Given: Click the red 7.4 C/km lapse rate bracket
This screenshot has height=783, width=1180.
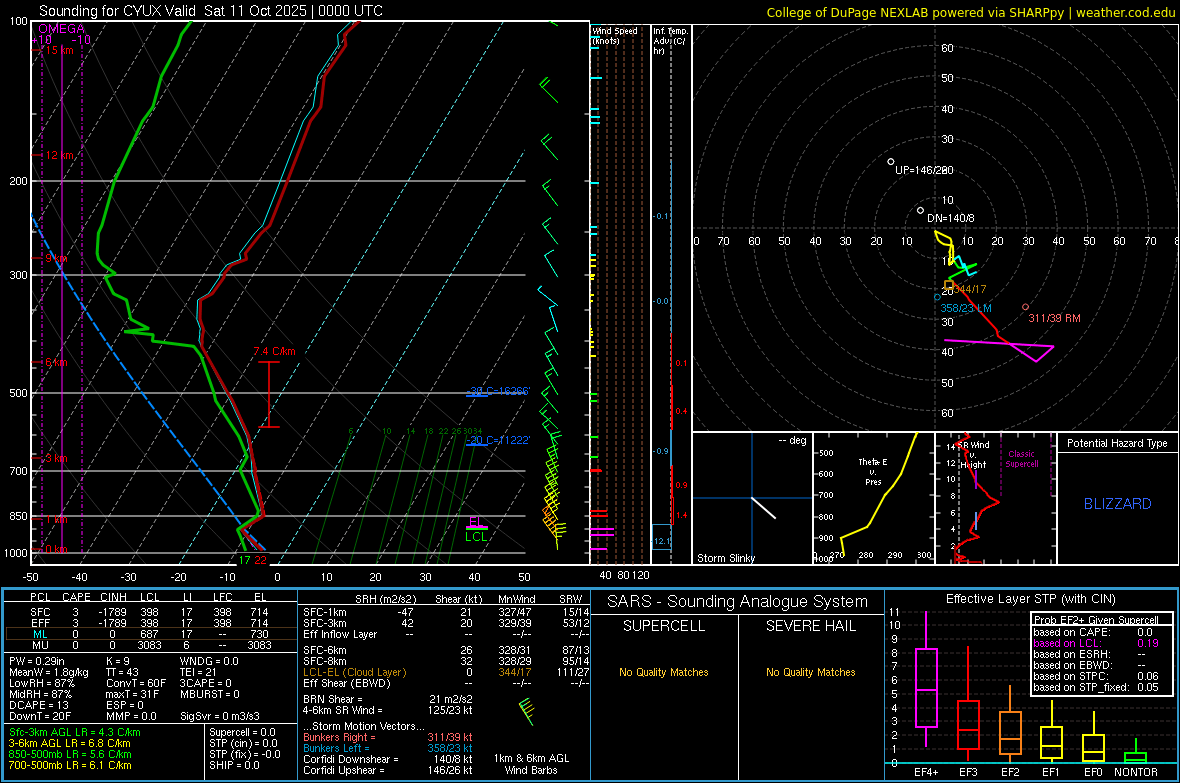Looking at the screenshot, I should coord(269,395).
